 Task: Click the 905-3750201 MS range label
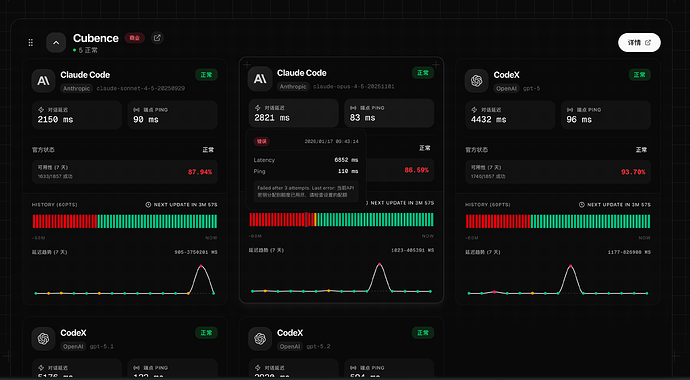pos(196,252)
